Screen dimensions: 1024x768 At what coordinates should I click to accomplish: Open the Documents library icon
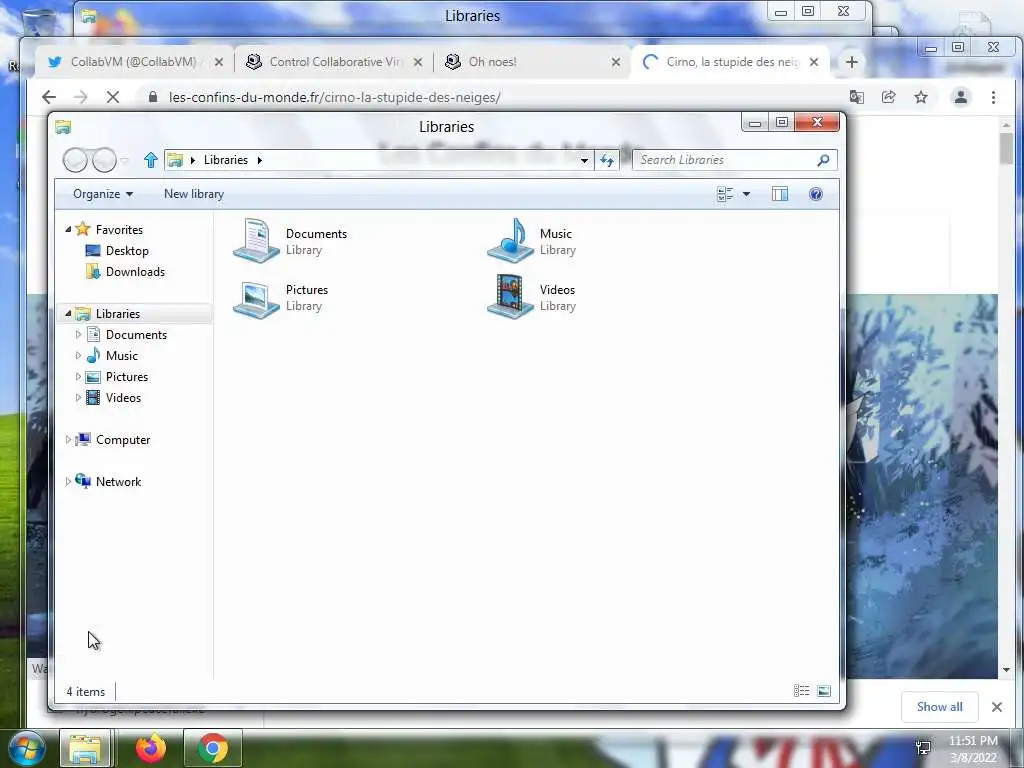[x=256, y=241]
